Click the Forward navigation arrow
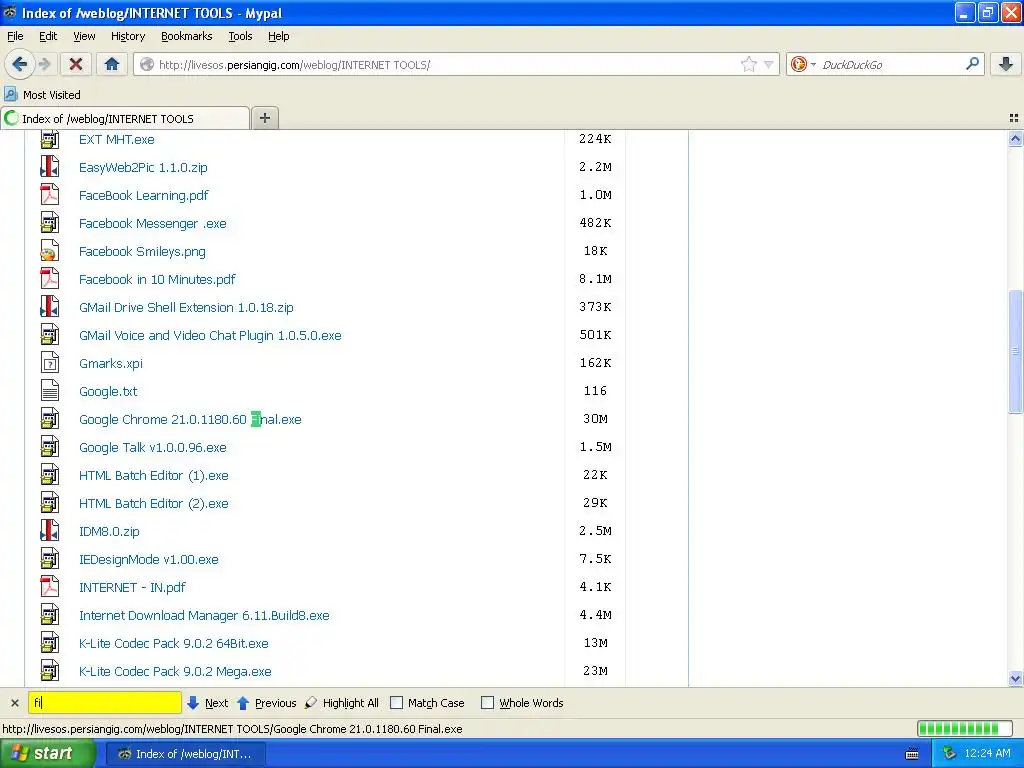 [x=44, y=64]
